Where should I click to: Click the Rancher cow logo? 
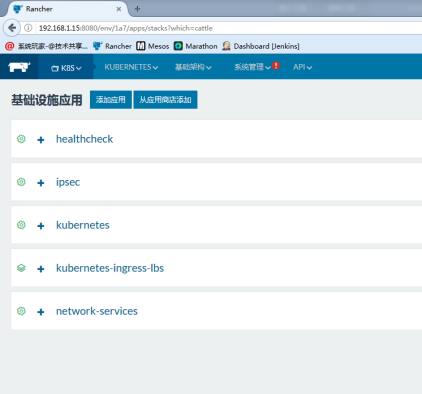coord(19,67)
